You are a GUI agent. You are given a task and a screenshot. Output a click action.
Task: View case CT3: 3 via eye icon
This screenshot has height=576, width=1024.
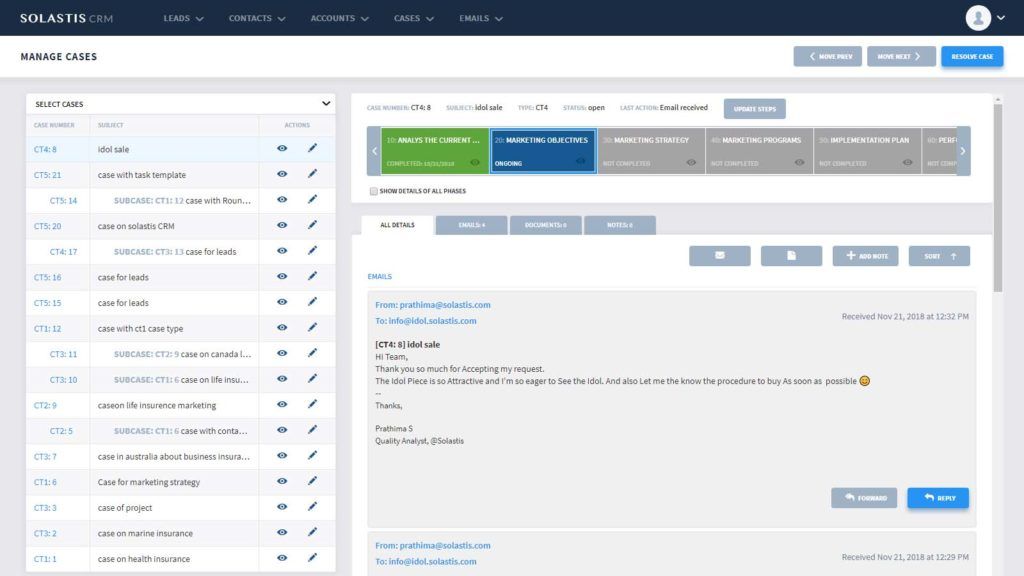click(x=282, y=507)
